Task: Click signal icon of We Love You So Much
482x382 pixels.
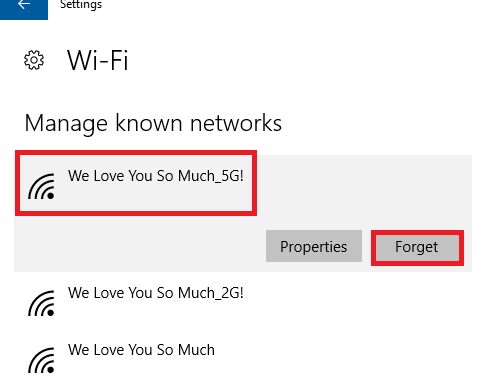Action: tap(41, 360)
